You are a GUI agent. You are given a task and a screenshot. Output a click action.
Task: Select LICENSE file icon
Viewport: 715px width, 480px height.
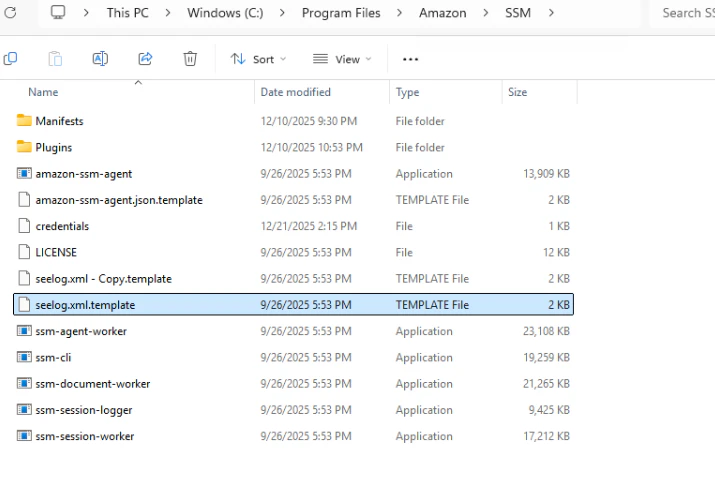click(24, 252)
